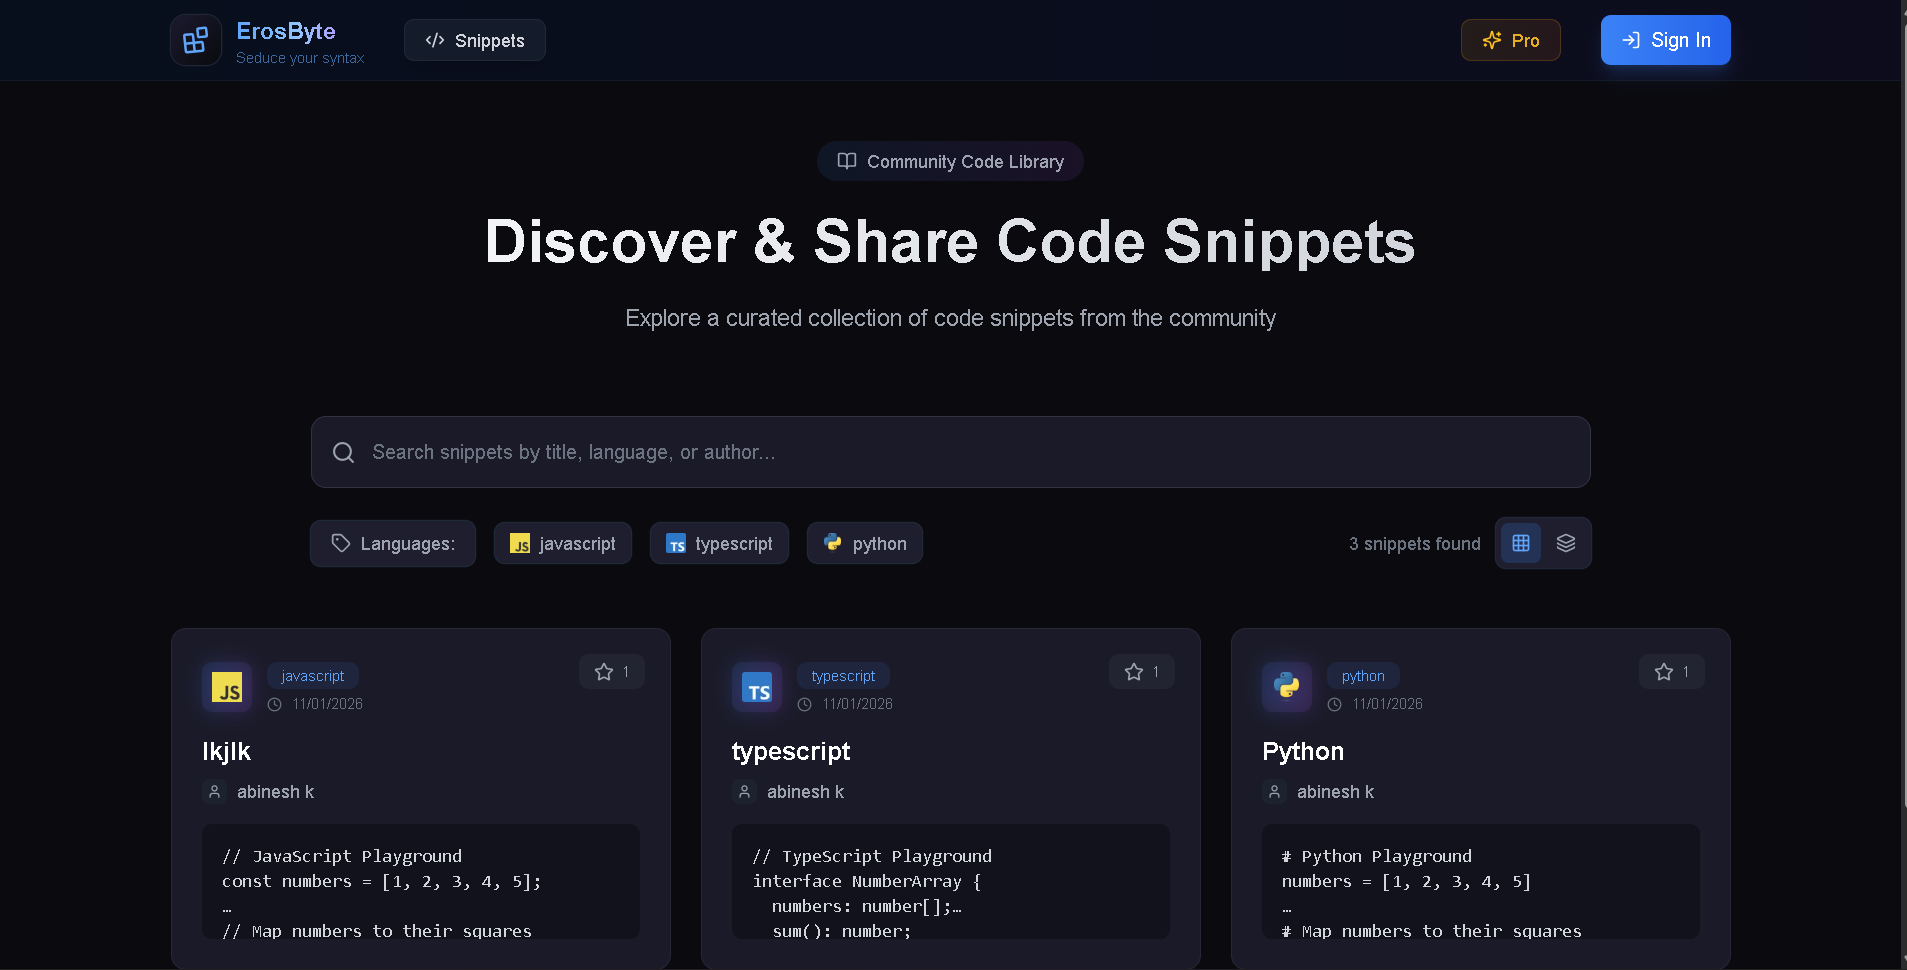Filter snippets by javascript language
The height and width of the screenshot is (970, 1907).
pyautogui.click(x=563, y=544)
